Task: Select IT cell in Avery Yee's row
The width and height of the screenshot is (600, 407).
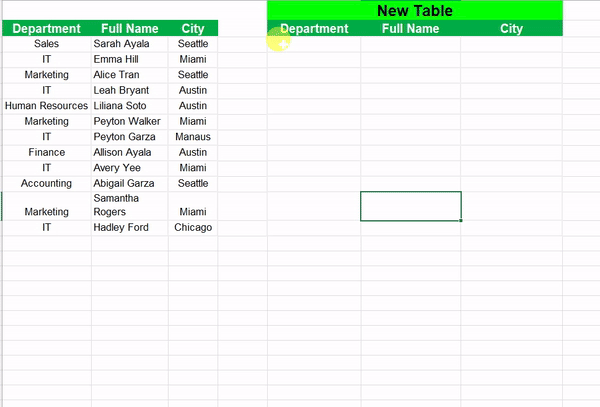Action: coord(47,168)
